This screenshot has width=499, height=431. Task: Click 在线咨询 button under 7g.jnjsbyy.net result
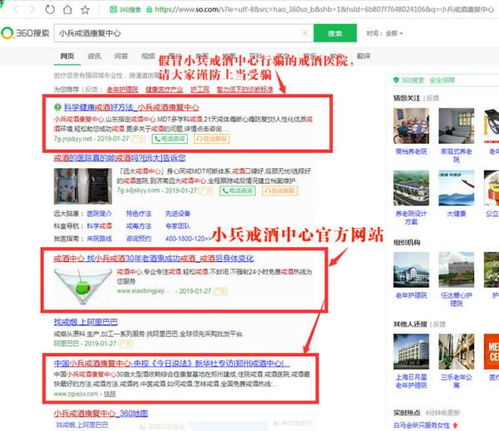[x=212, y=139]
